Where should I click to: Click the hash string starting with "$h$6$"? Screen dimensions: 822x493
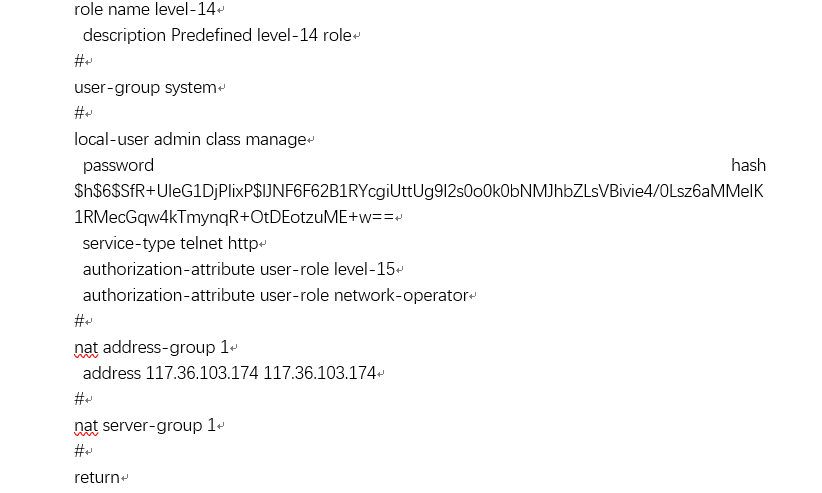coord(418,192)
